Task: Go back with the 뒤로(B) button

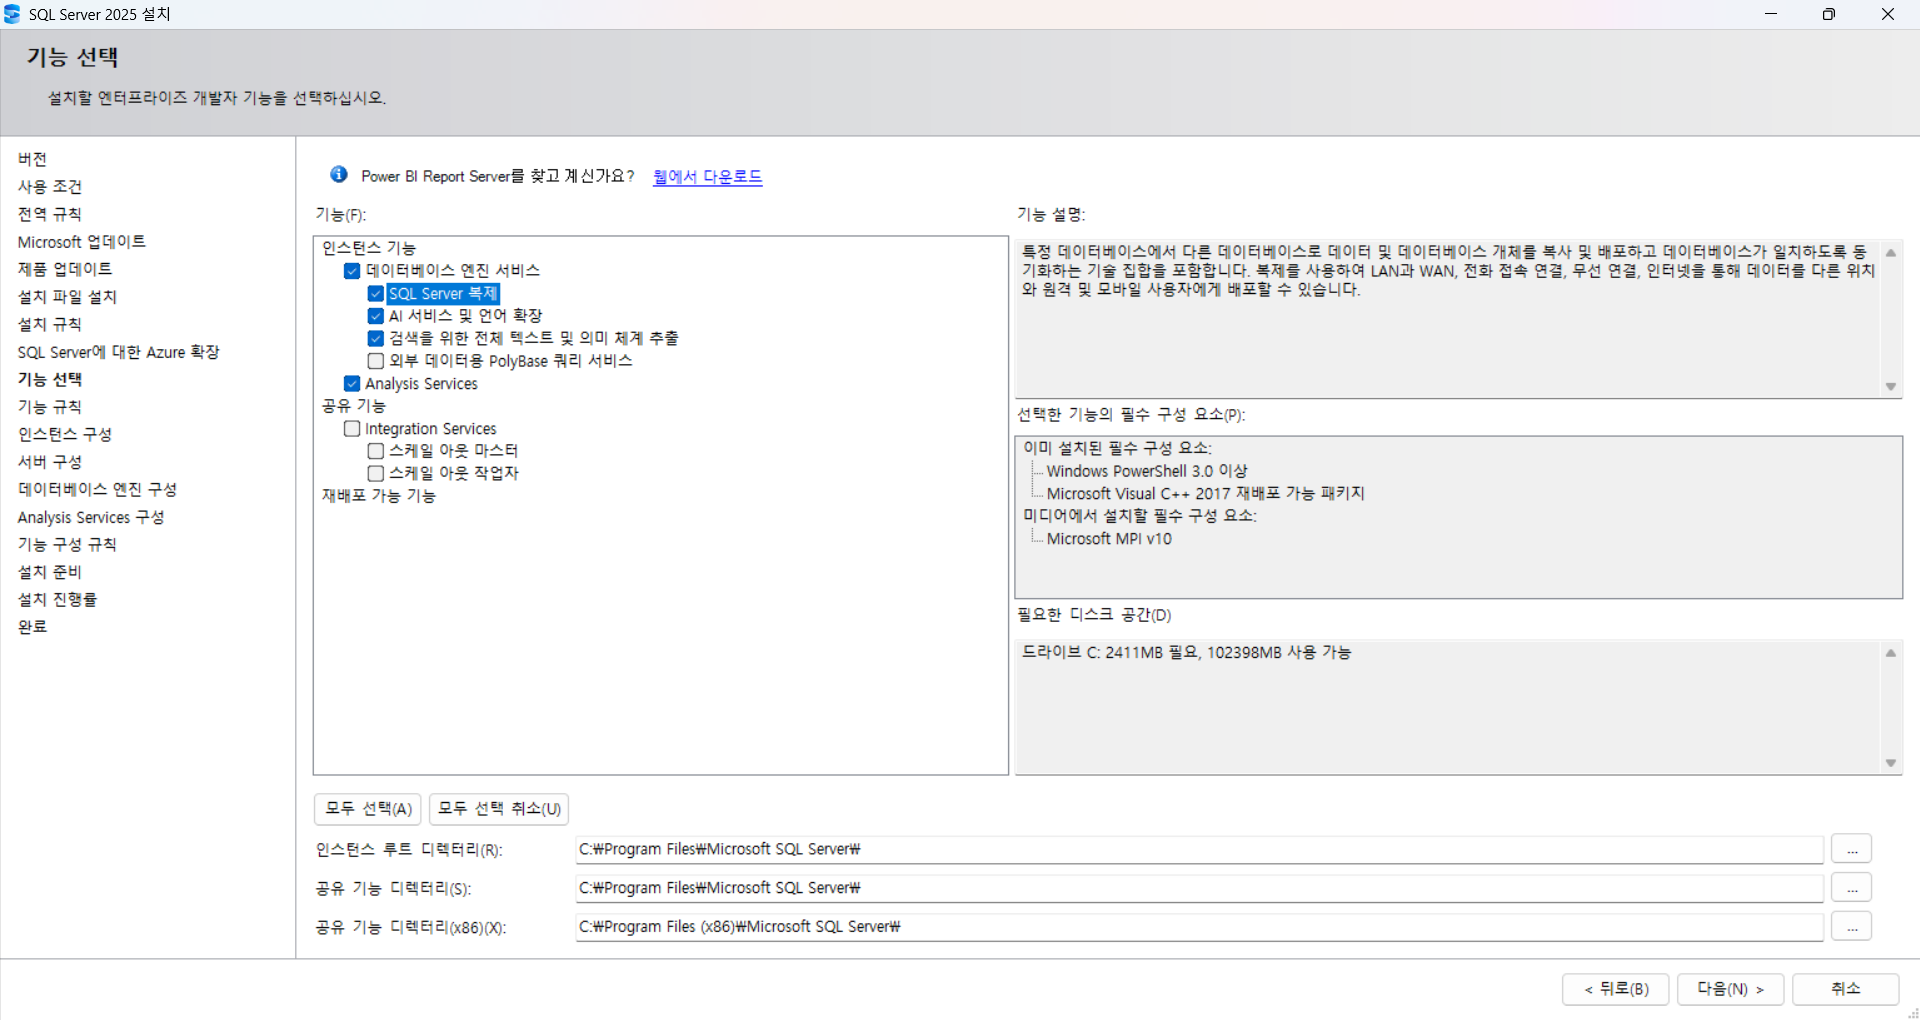Action: pyautogui.click(x=1616, y=989)
